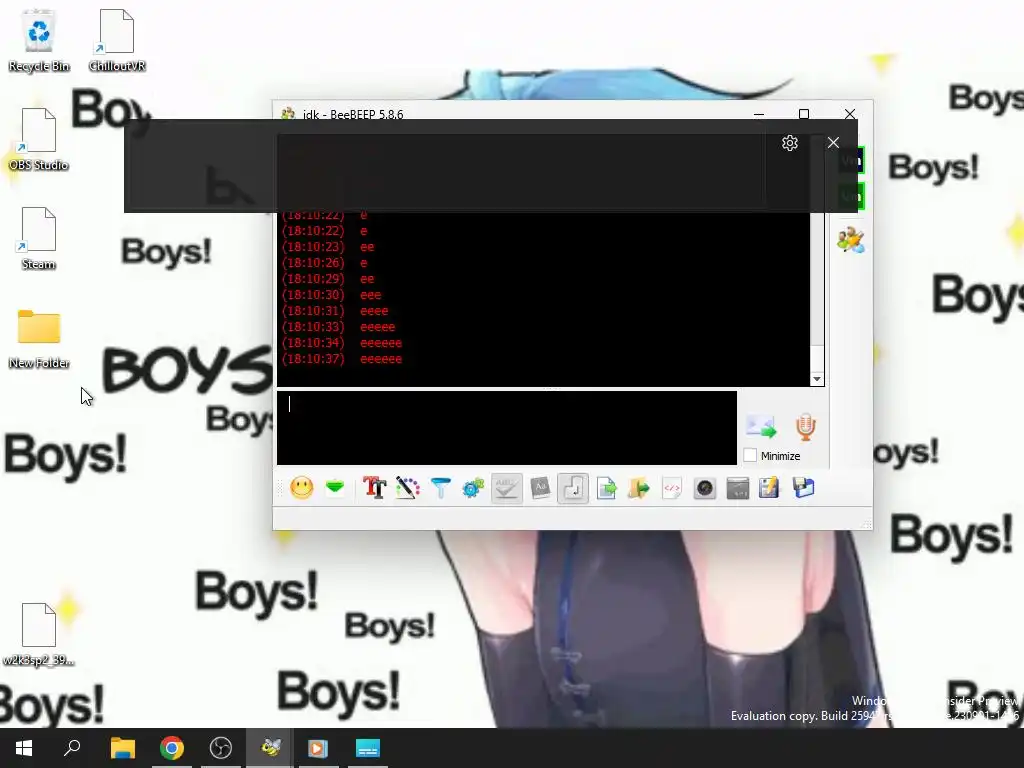Screen dimensions: 1024x768
Task: Switch to OBS Studio taskbar icon
Action: (x=221, y=748)
